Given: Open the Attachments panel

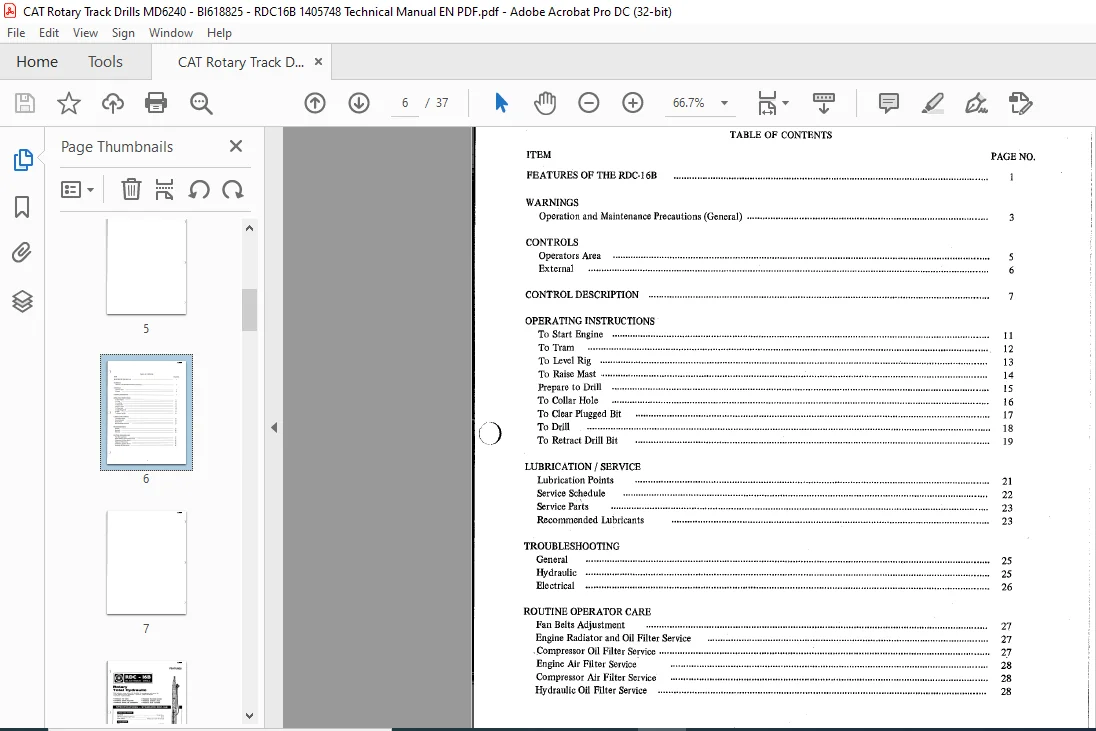Looking at the screenshot, I should pos(22,252).
